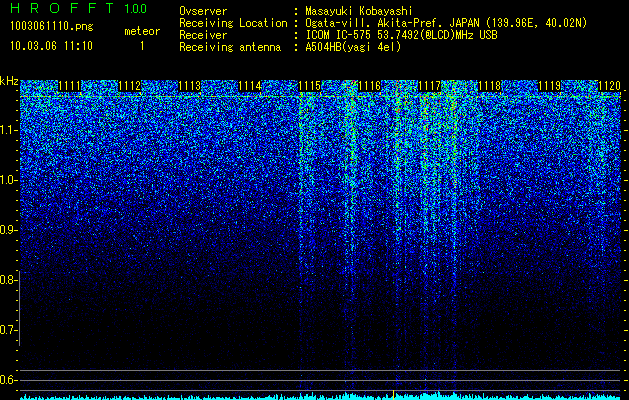Click the 0.6 frequency axis label
629x400 pixels.
click(x=8, y=380)
